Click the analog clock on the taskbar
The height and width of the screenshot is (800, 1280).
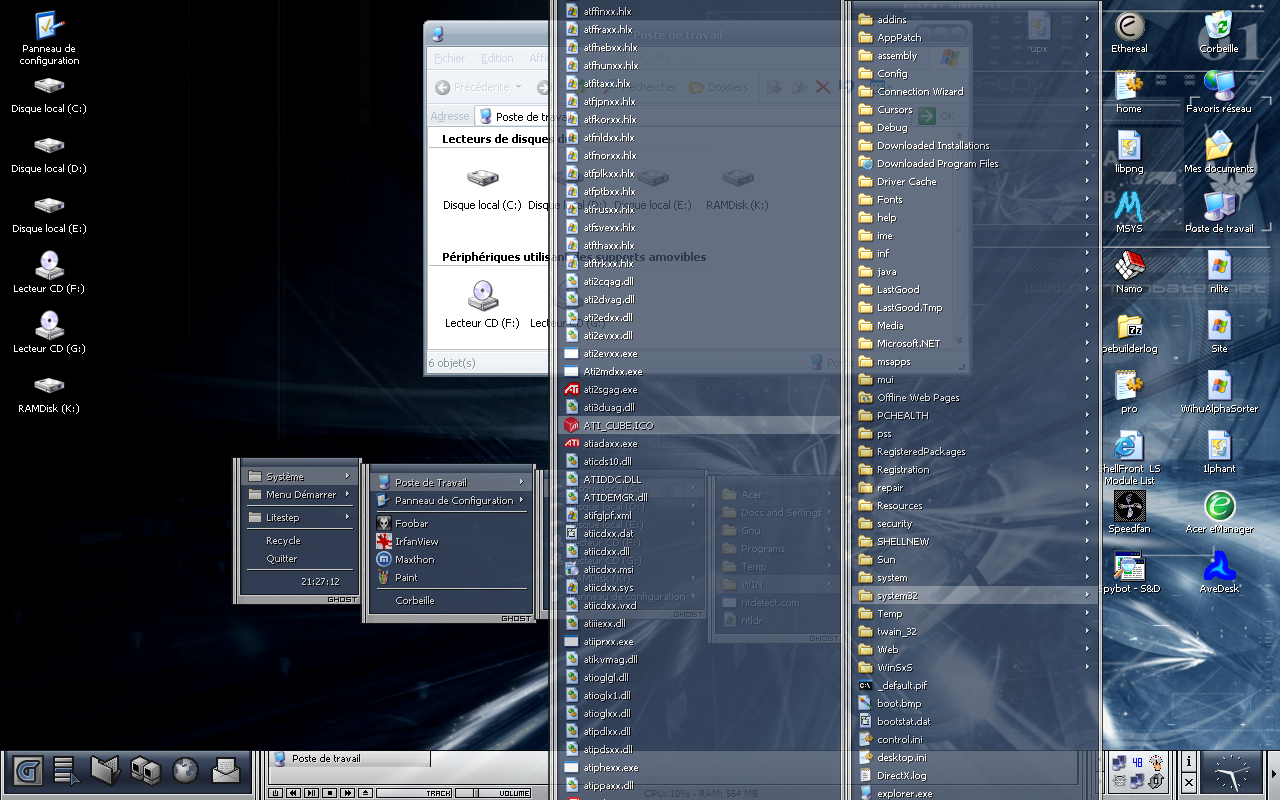click(x=1231, y=772)
